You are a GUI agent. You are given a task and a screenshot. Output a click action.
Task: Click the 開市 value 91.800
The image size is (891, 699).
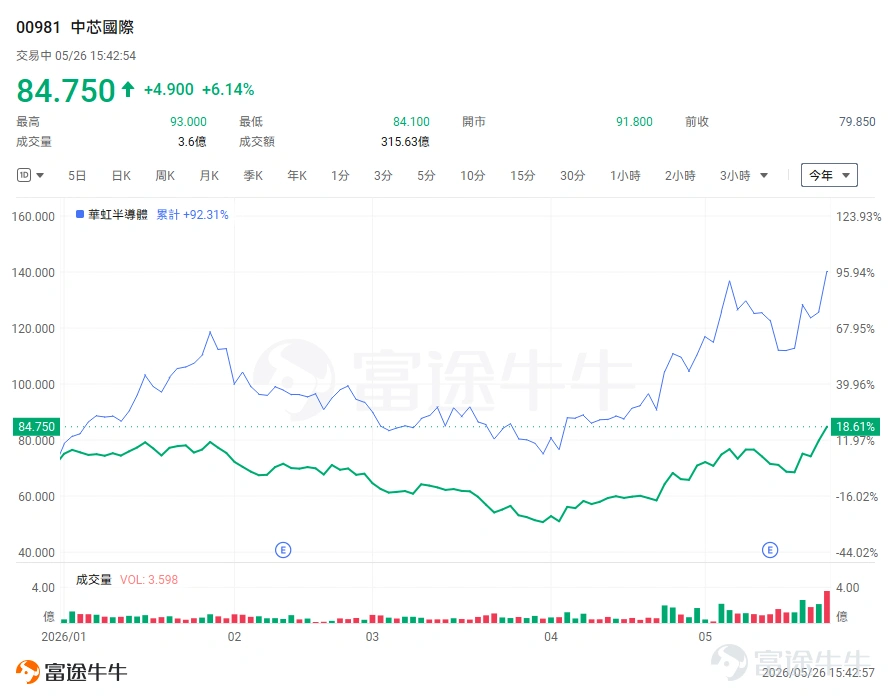point(634,122)
